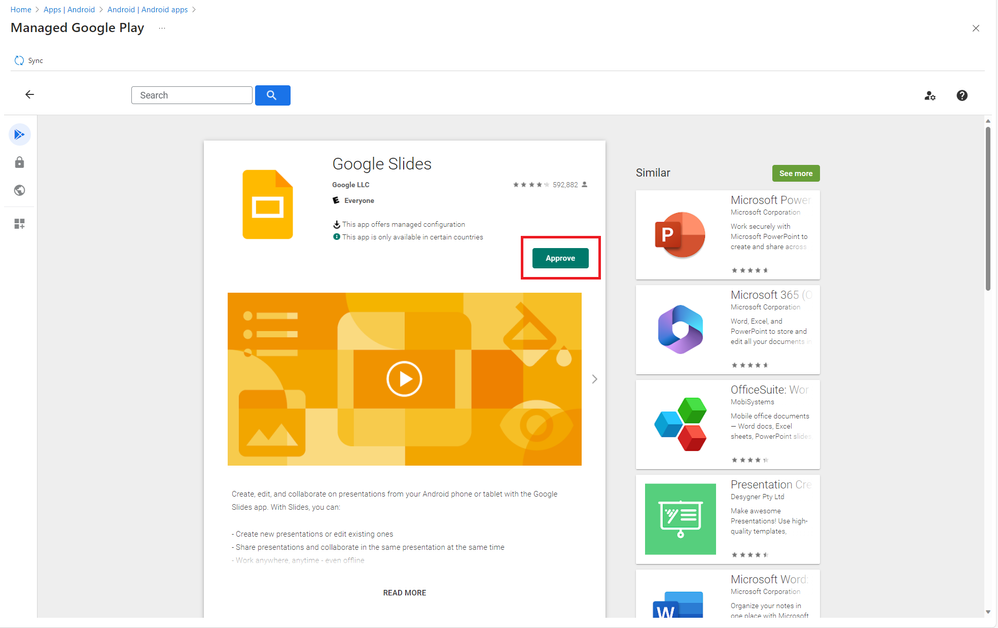998x628 pixels.
Task: Open the help question mark icon
Action: pyautogui.click(x=962, y=95)
